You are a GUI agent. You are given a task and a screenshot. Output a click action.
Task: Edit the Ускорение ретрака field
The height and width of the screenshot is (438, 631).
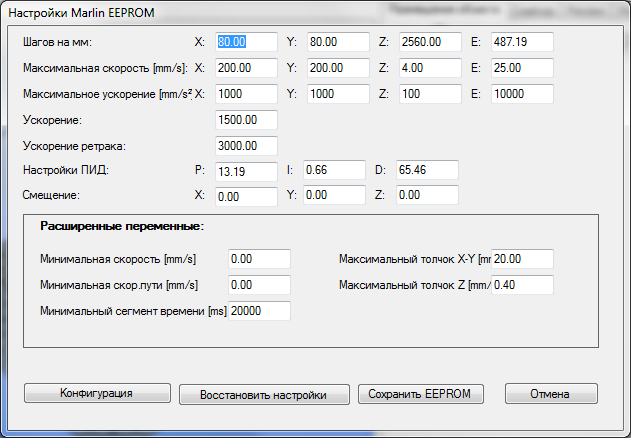(246, 146)
